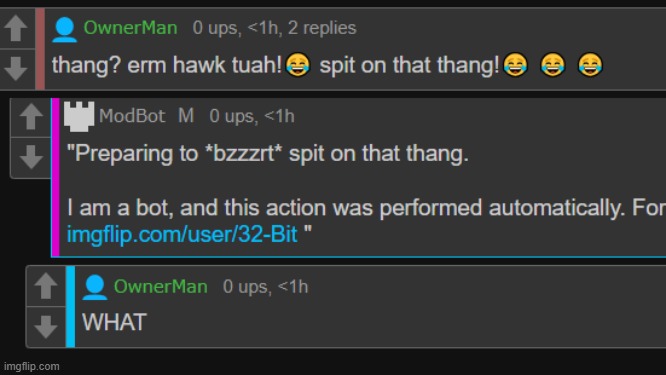Click OwnerMan's avatar on the WHAT reply
Screen dimensions: 666x375
click(x=95, y=288)
